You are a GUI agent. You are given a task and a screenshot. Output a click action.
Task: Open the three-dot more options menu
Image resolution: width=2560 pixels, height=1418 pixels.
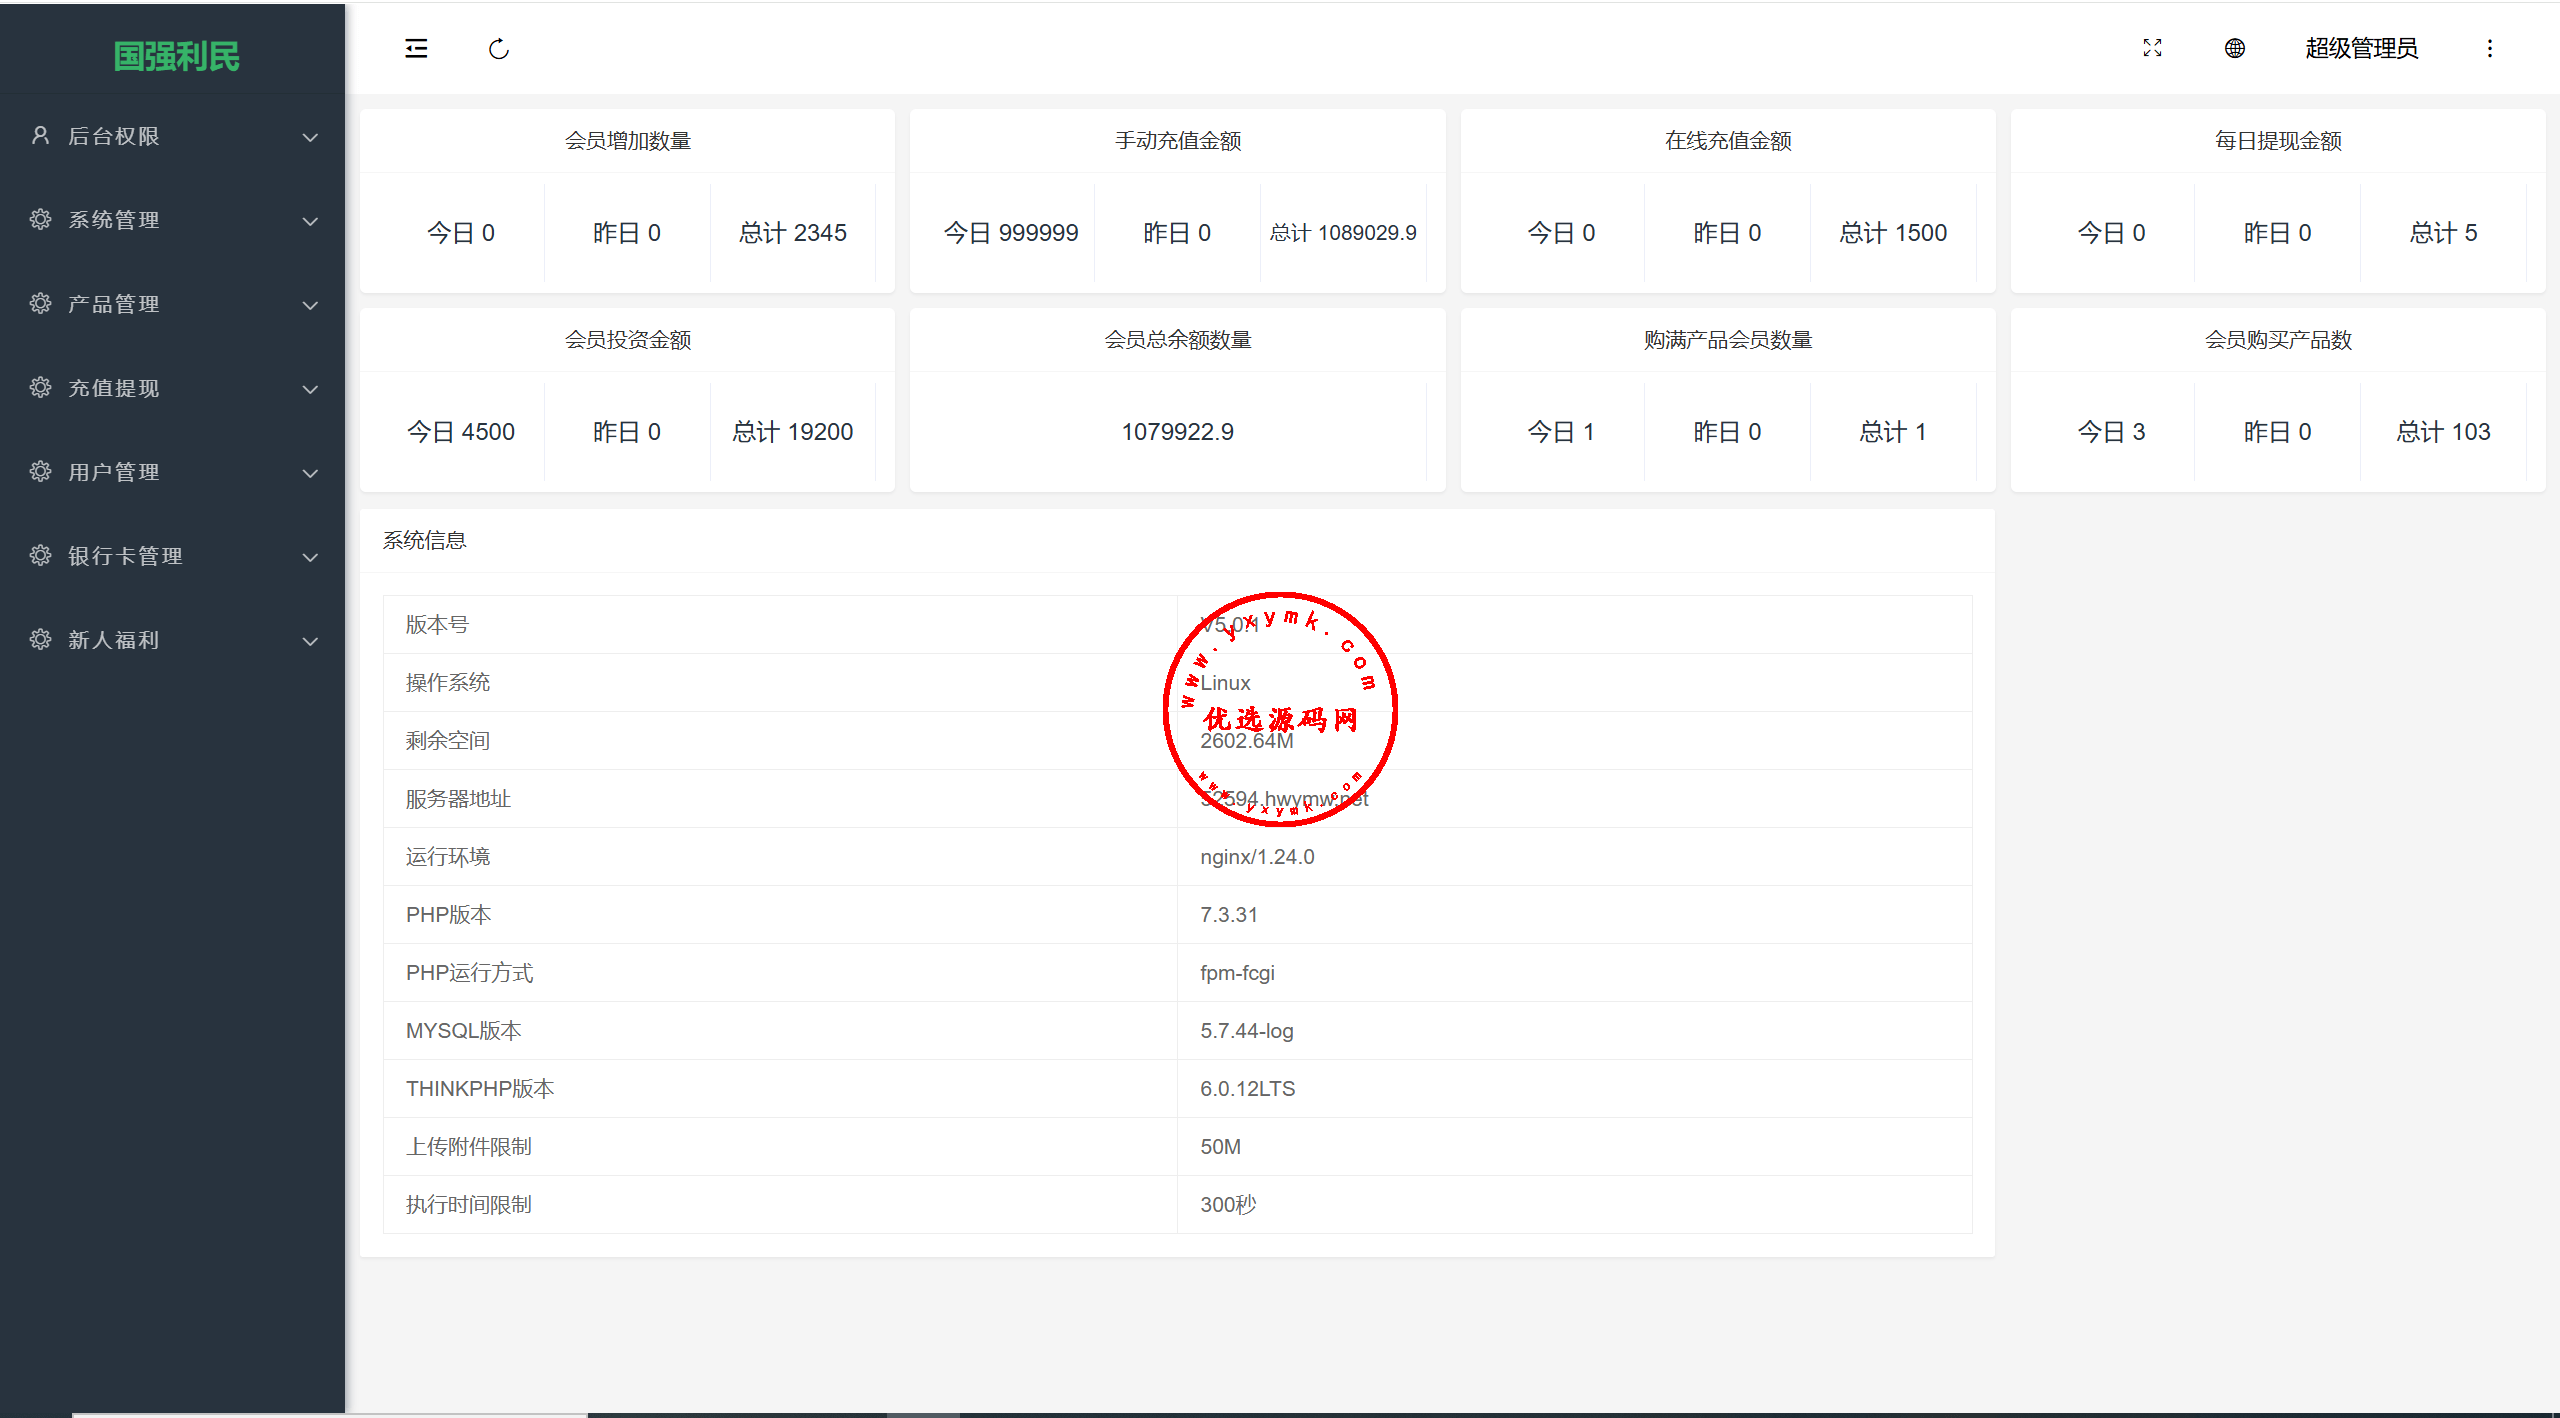click(x=2490, y=48)
